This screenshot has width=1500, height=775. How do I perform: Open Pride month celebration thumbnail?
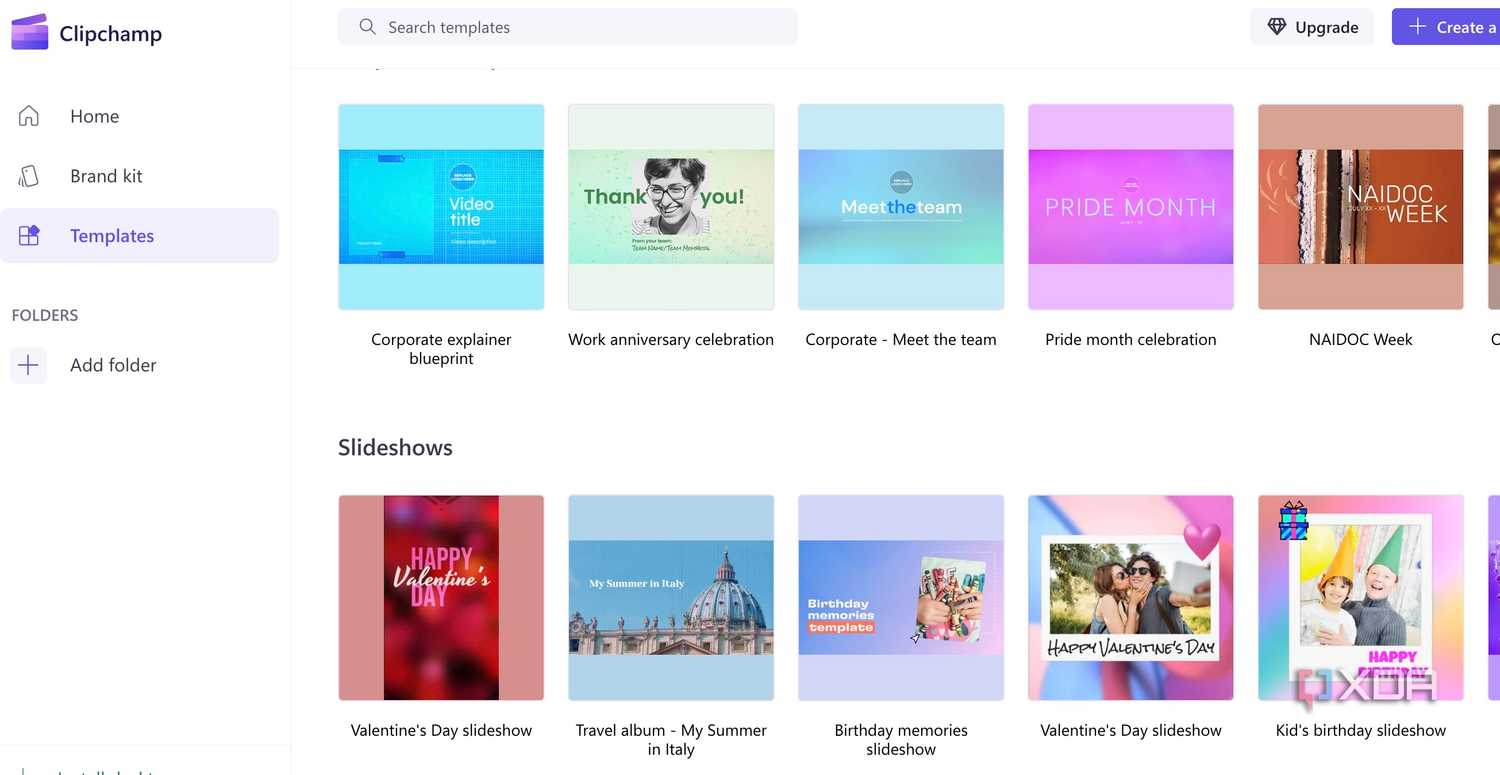tap(1131, 207)
